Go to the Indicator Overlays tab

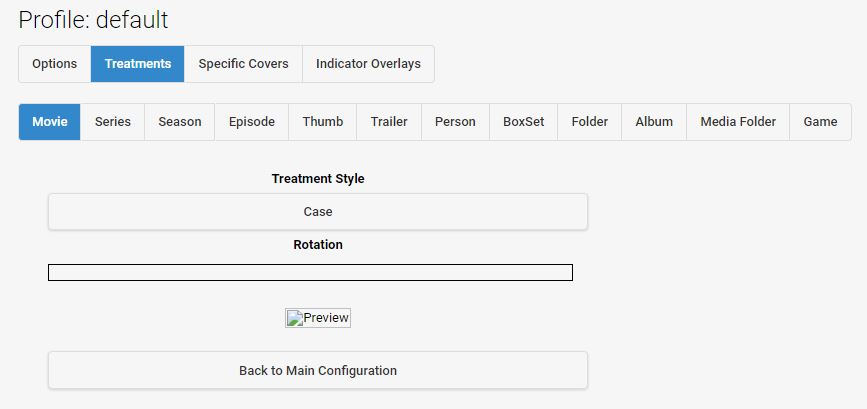[x=368, y=64]
